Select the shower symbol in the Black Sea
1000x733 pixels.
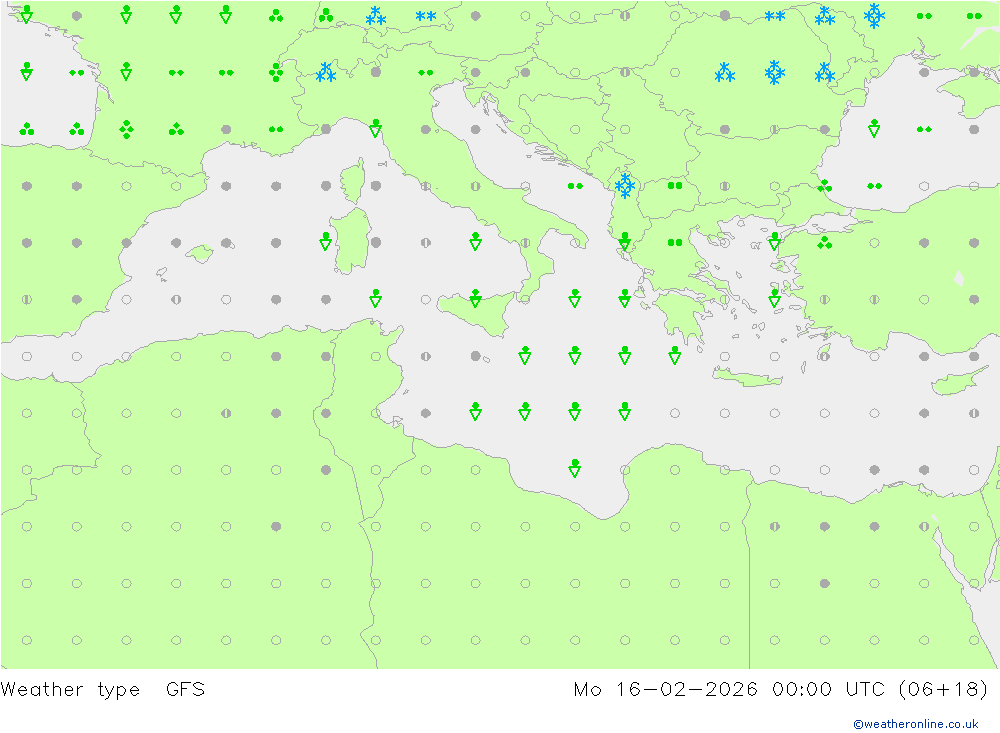click(874, 128)
